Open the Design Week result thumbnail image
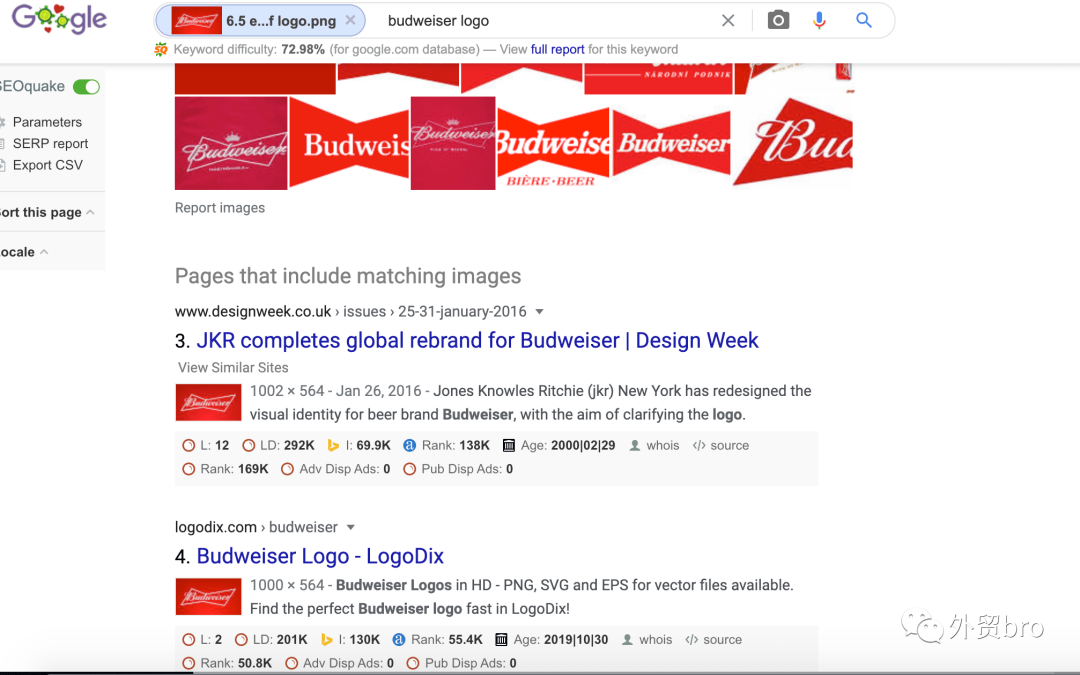1080x675 pixels. pos(208,402)
